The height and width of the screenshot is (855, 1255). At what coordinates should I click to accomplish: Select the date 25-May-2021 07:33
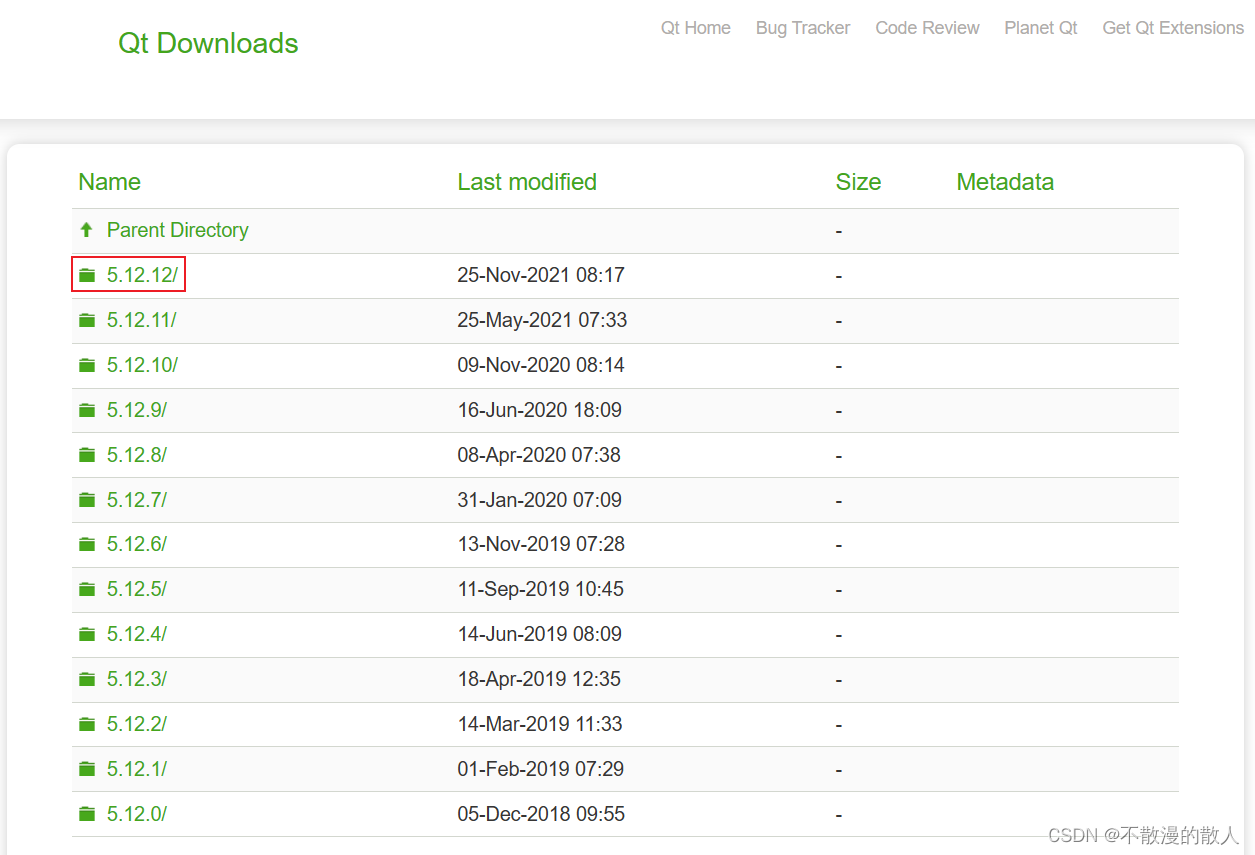543,320
